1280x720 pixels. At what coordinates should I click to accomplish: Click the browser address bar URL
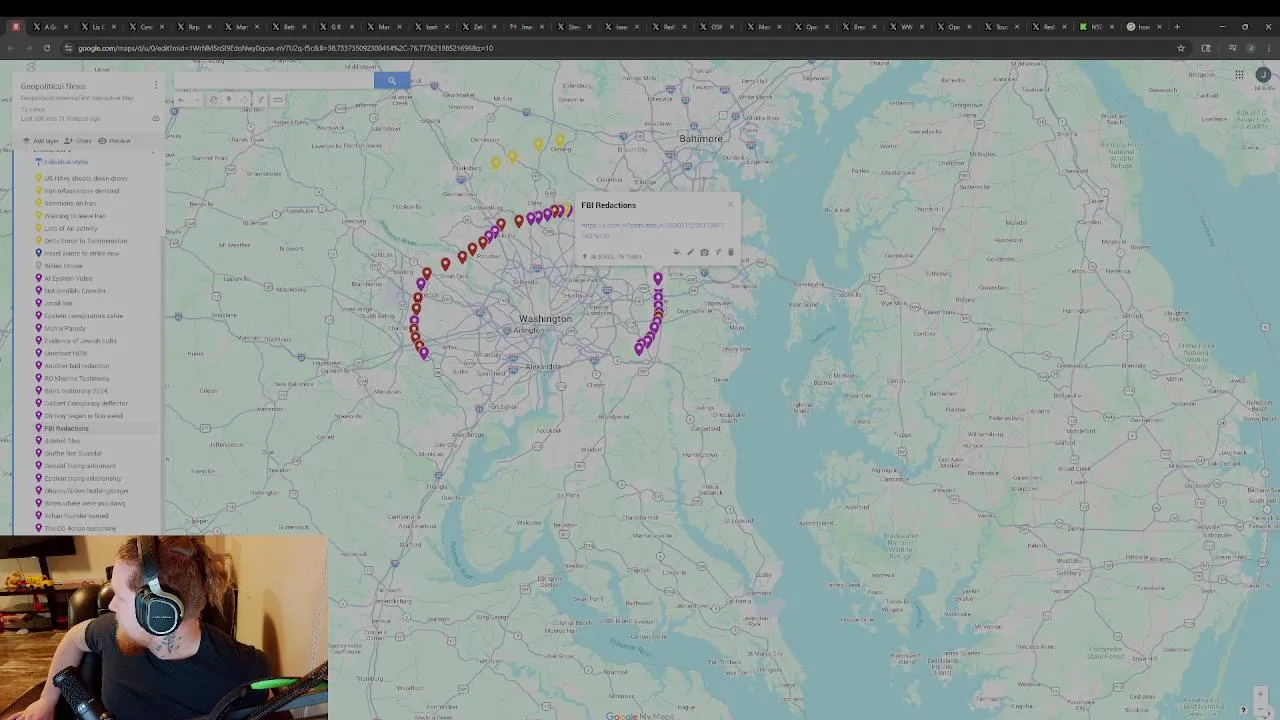click(x=285, y=48)
